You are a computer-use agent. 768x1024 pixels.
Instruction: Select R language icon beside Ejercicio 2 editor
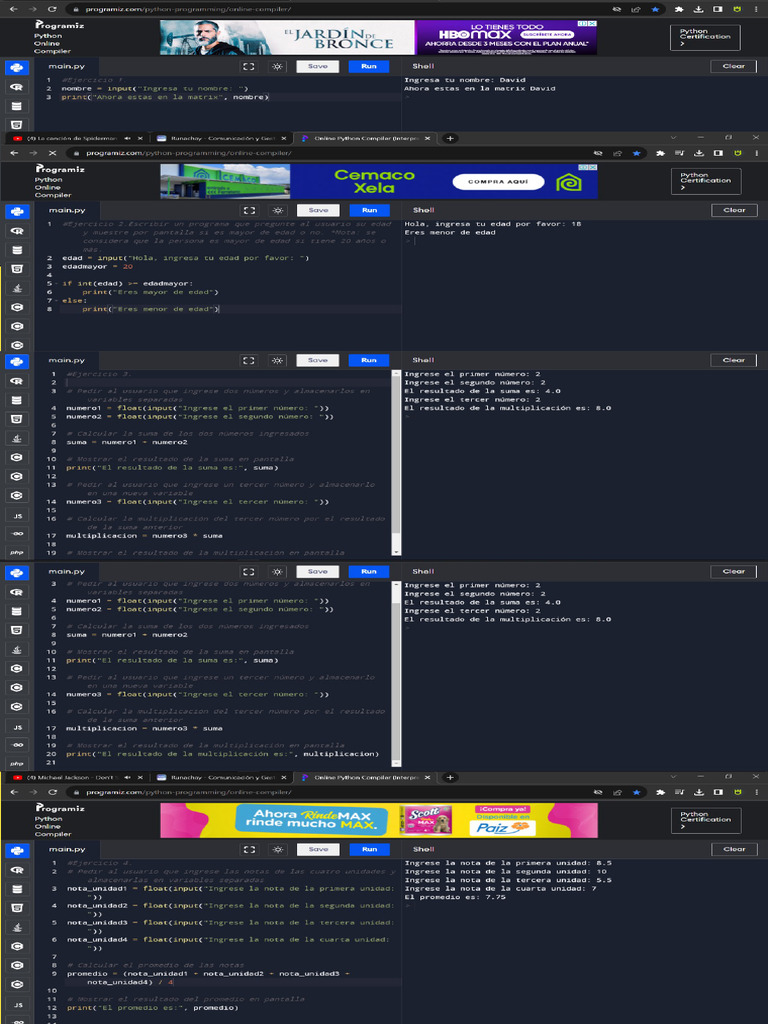coord(17,230)
